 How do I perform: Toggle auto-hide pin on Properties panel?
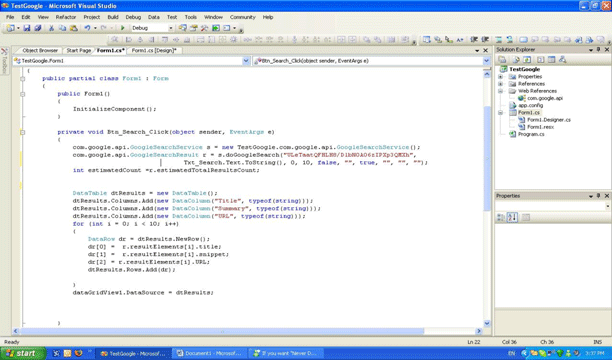599,196
